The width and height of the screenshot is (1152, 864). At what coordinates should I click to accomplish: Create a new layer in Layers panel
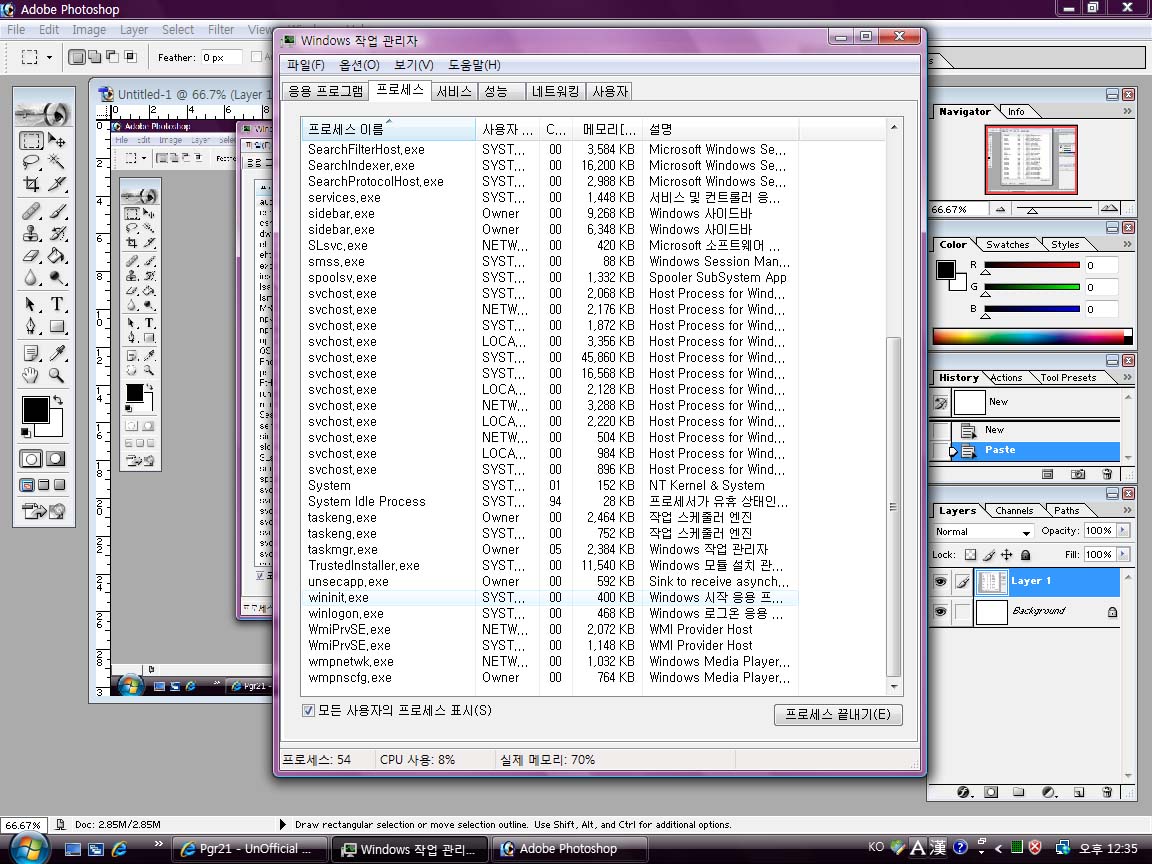point(1079,792)
